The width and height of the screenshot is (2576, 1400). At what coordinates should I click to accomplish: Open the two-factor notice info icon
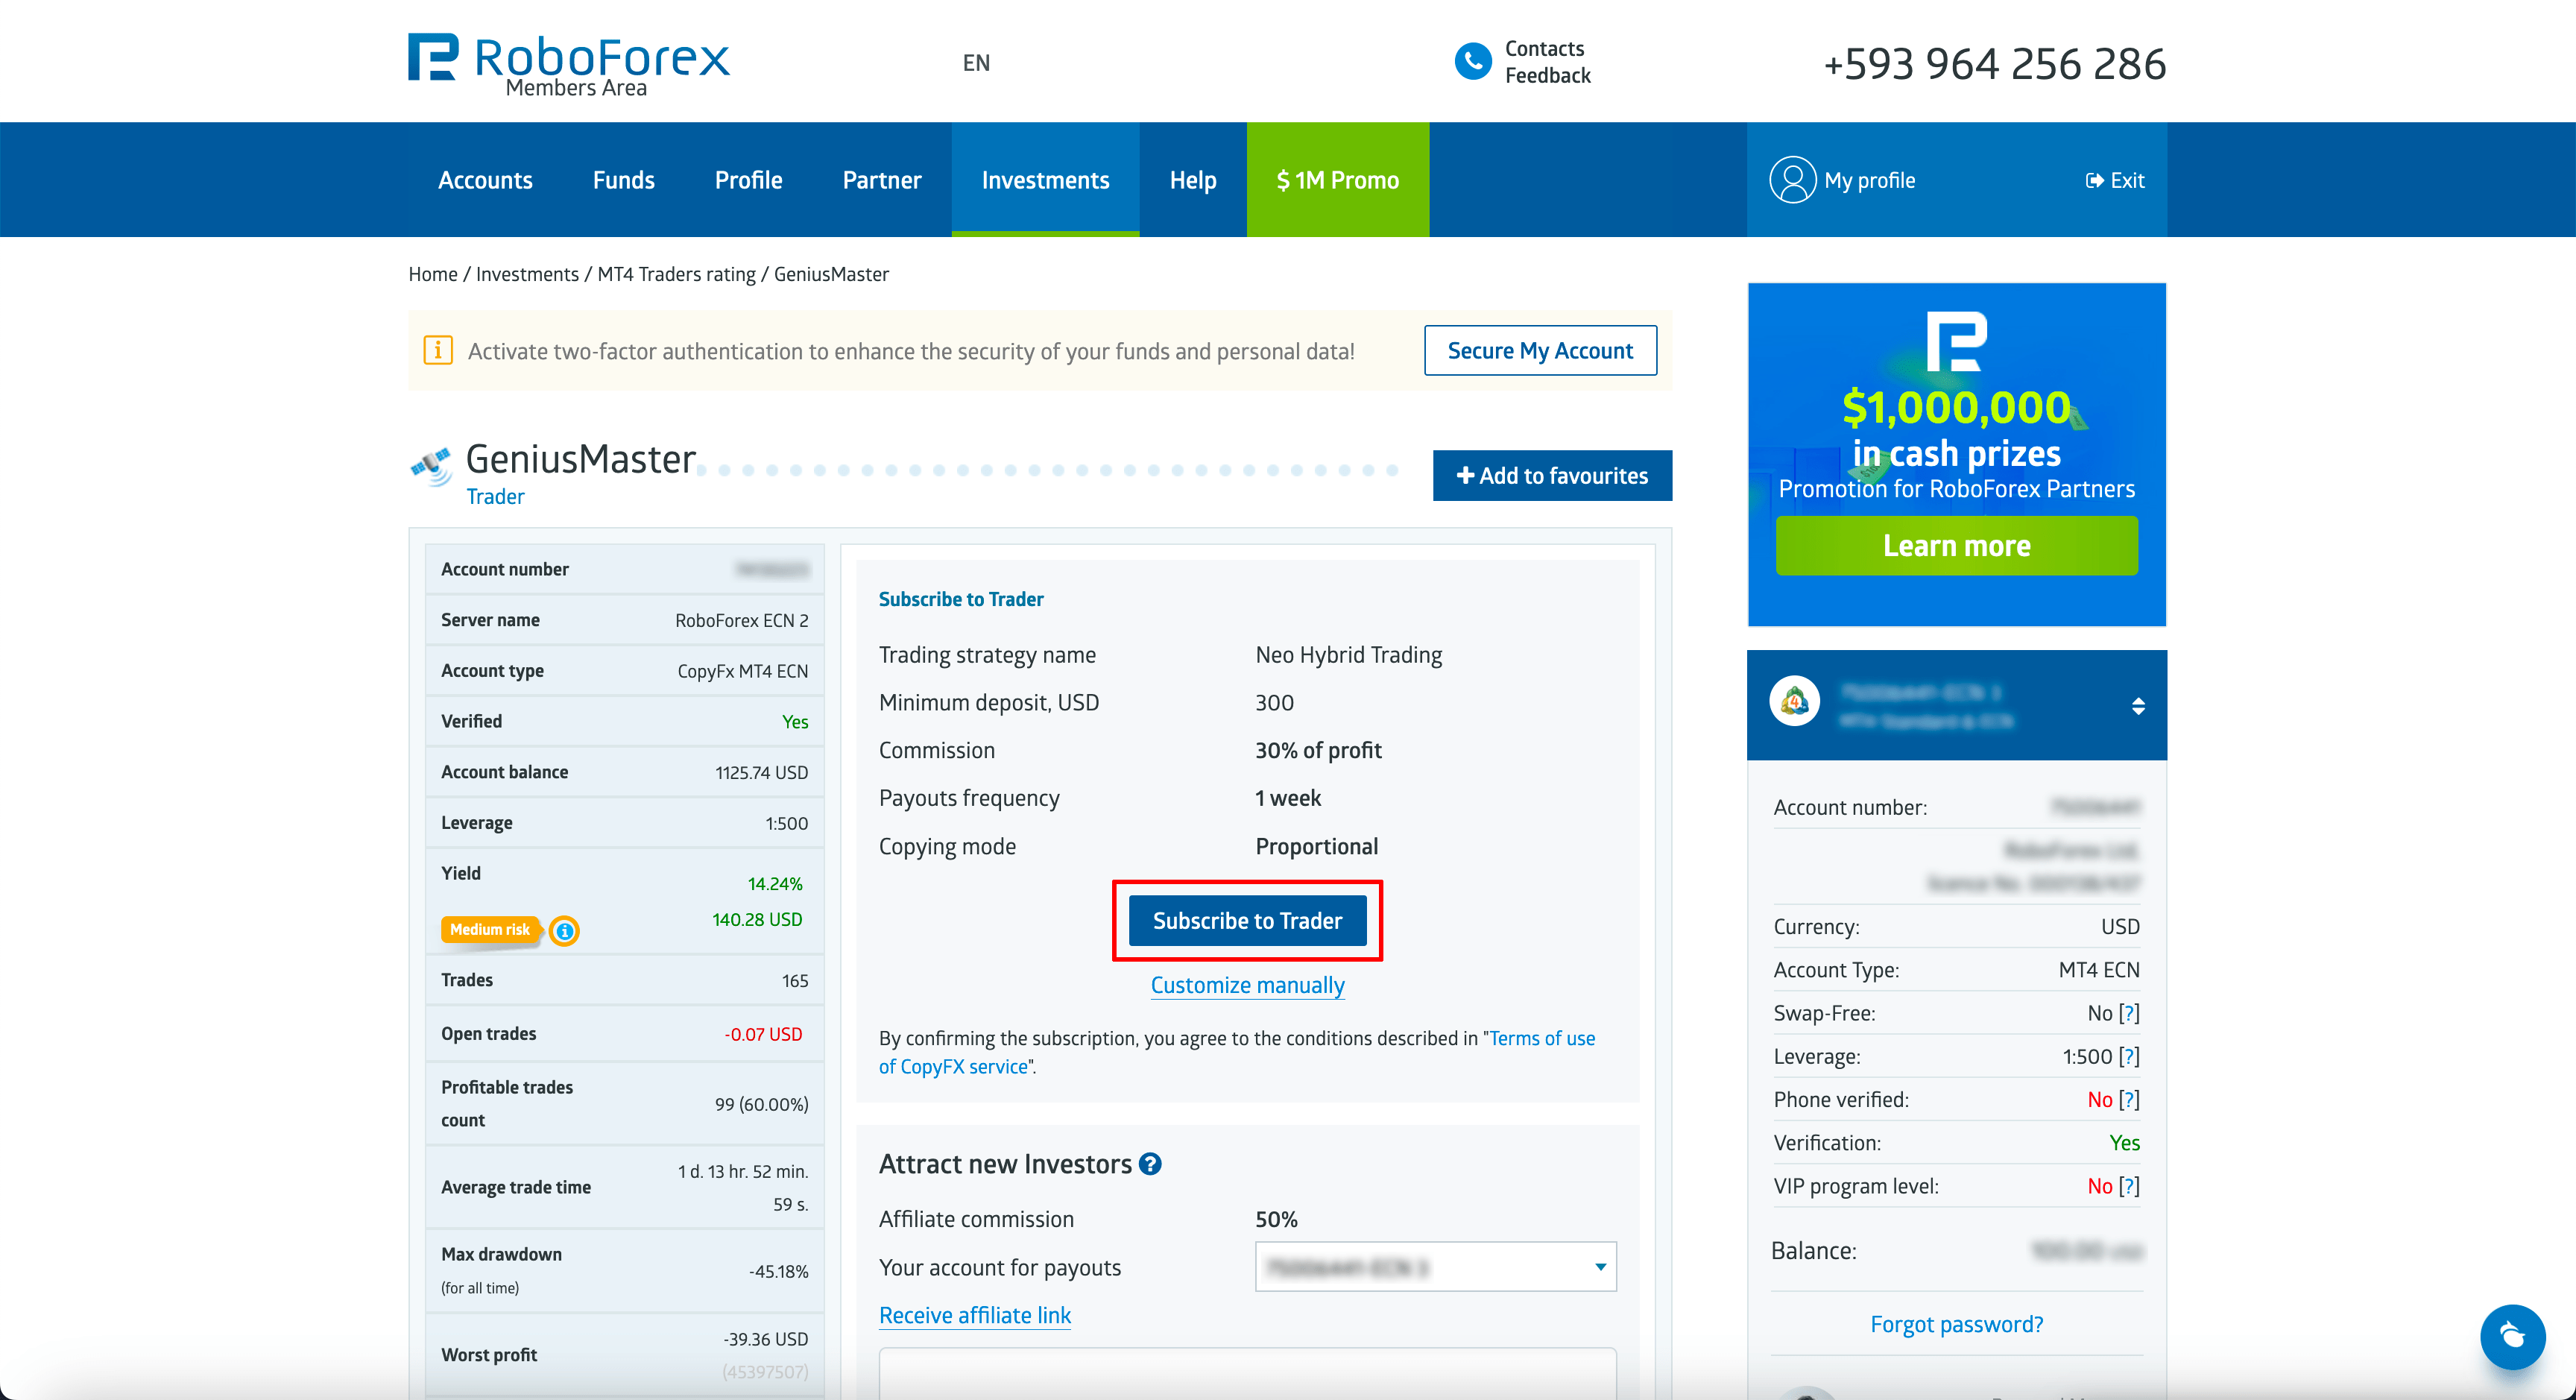click(x=438, y=350)
